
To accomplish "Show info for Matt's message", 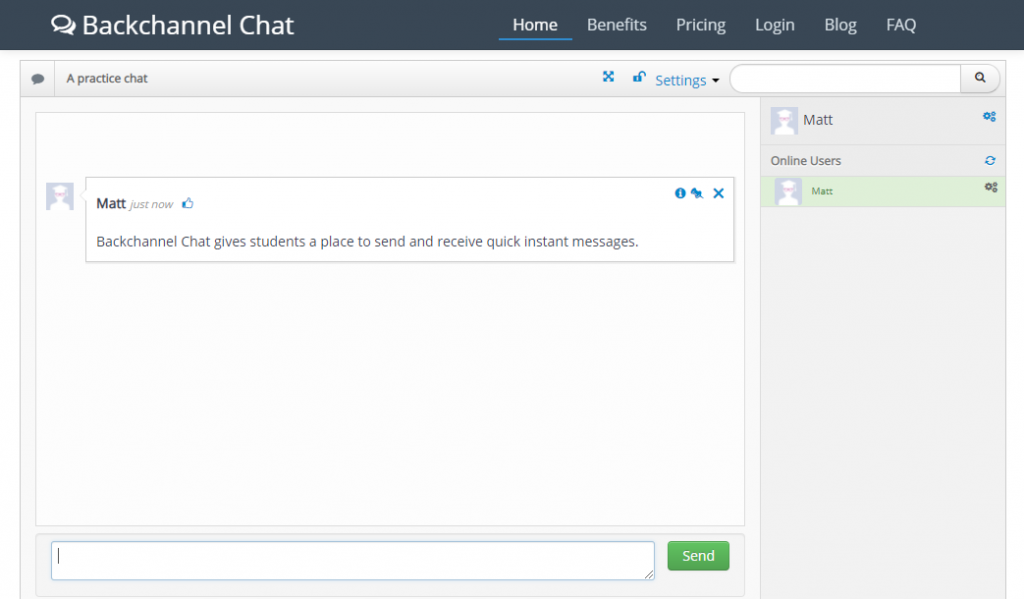I will (680, 193).
